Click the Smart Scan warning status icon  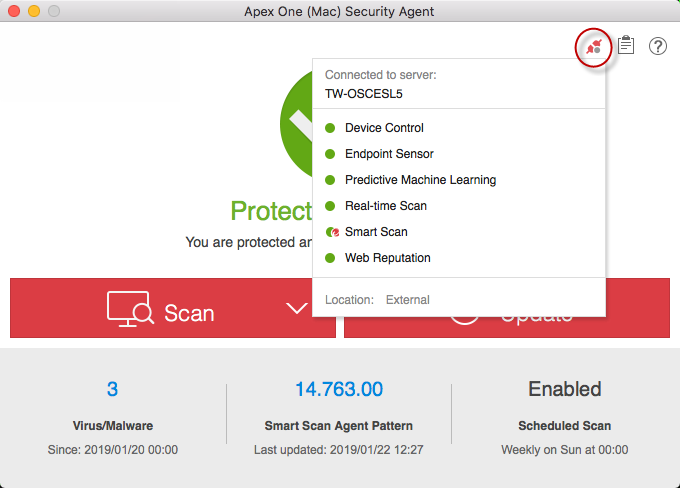click(331, 232)
